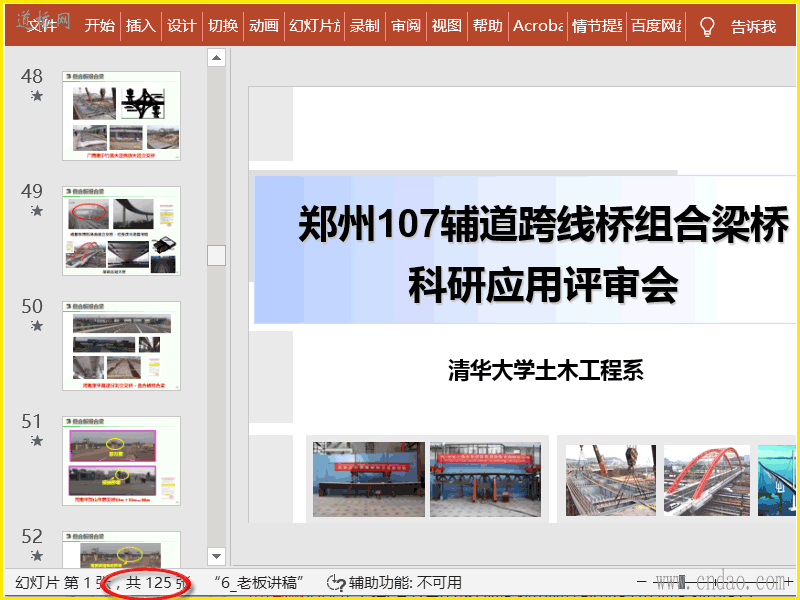Open the 插入 ribbon tab
800x600 pixels.
[x=141, y=26]
